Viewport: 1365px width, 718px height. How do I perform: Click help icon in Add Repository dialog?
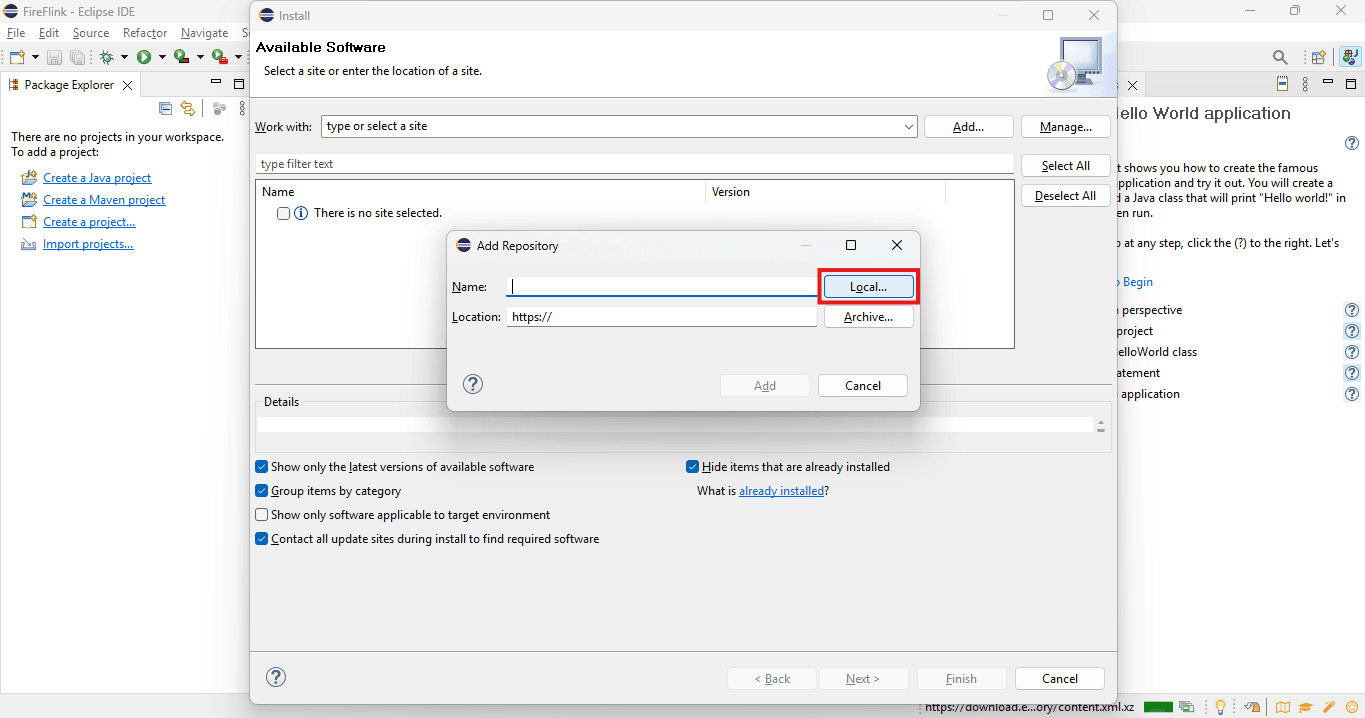point(473,384)
